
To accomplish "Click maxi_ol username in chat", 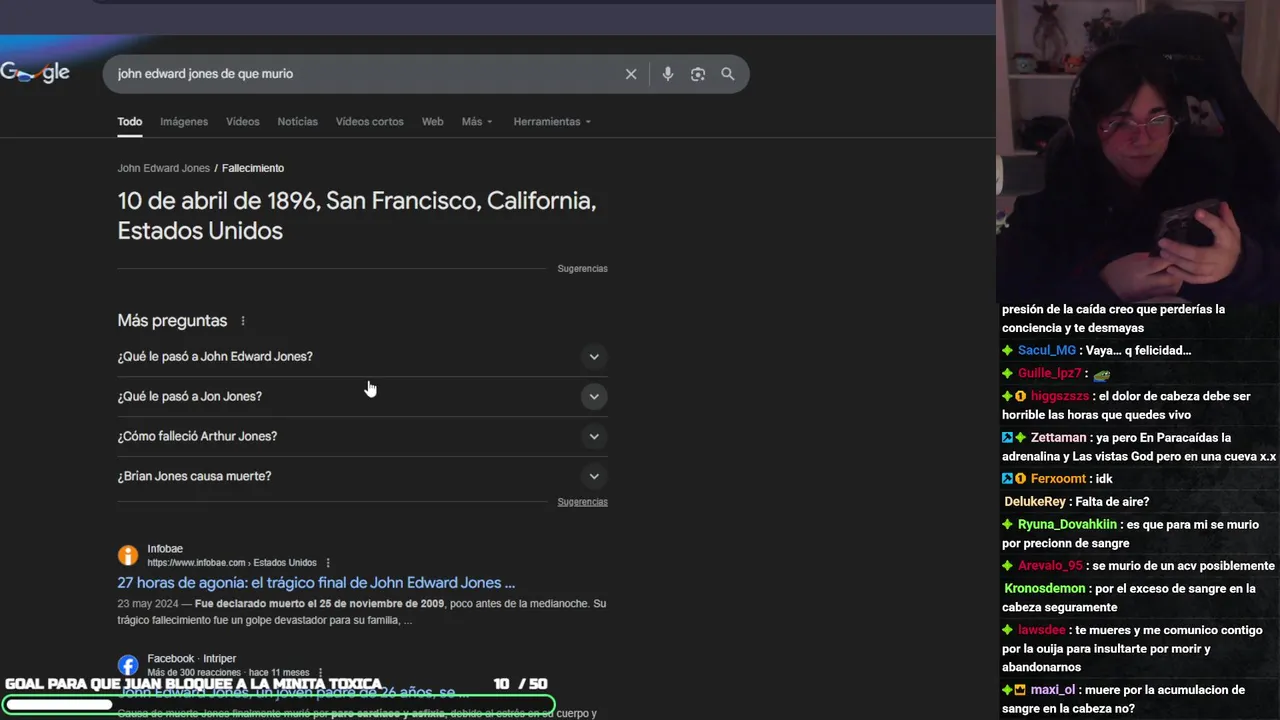I will pyautogui.click(x=1052, y=689).
